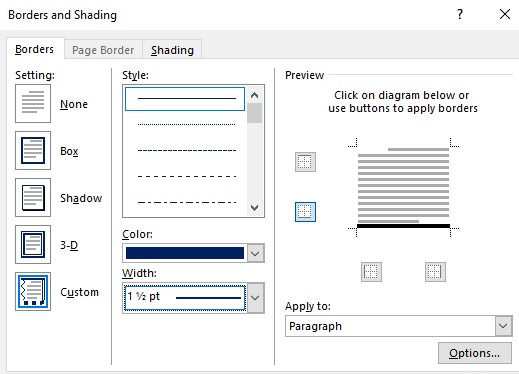Screen dimensions: 519x374
Task: Click the Custom setting label
Action: pos(79,292)
